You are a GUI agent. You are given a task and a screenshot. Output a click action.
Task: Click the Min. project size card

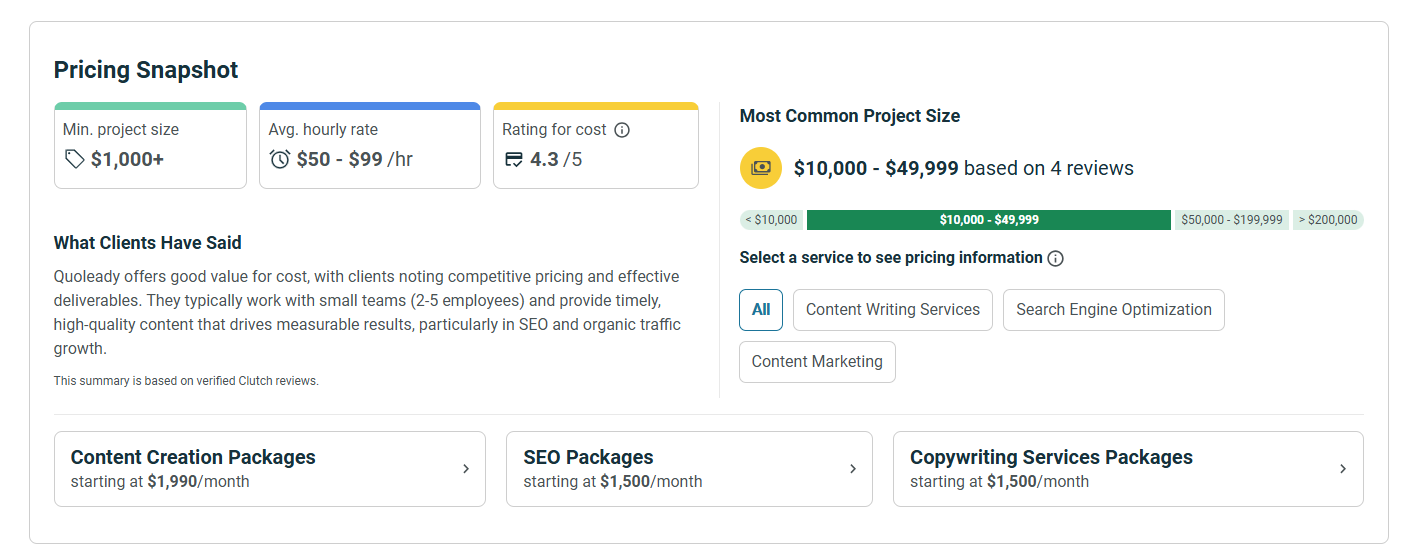point(150,145)
